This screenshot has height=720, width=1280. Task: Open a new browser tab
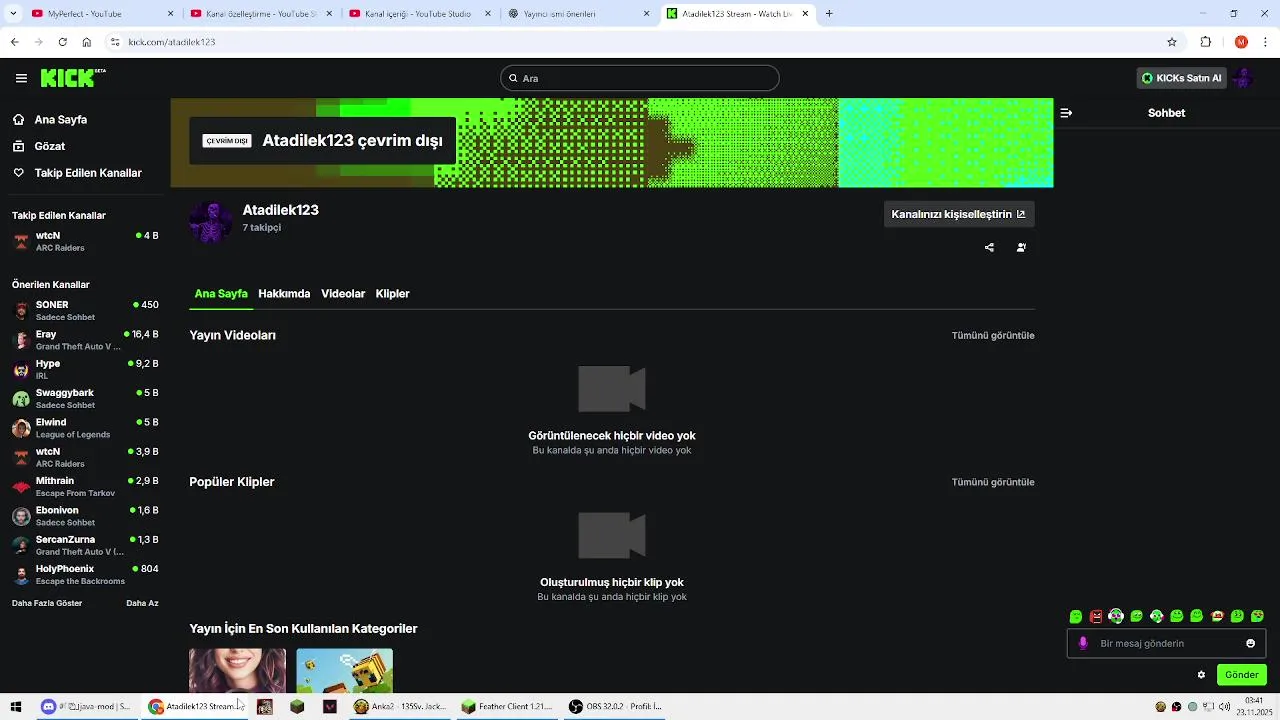coord(829,14)
